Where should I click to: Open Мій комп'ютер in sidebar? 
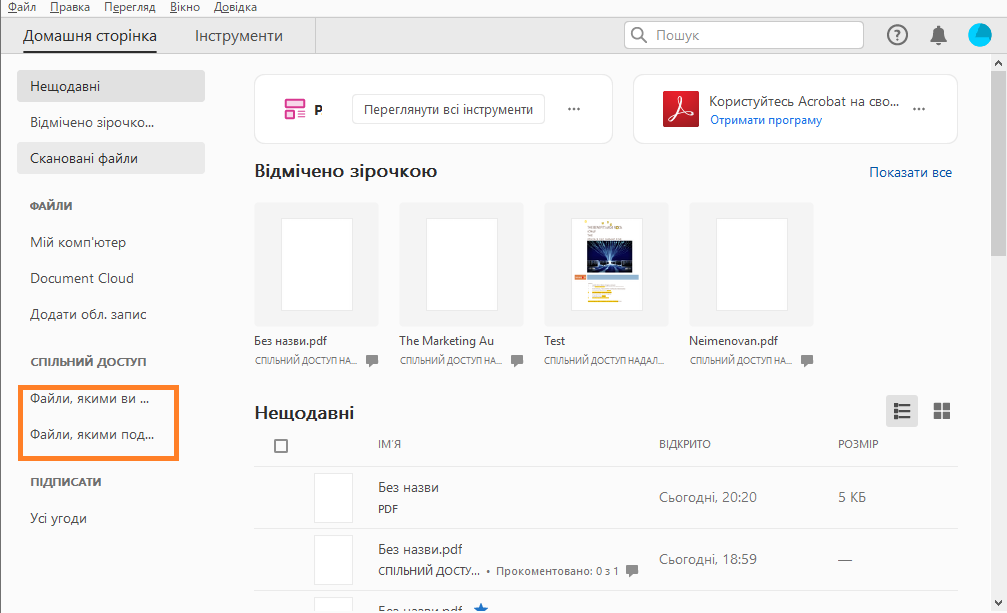[78, 243]
